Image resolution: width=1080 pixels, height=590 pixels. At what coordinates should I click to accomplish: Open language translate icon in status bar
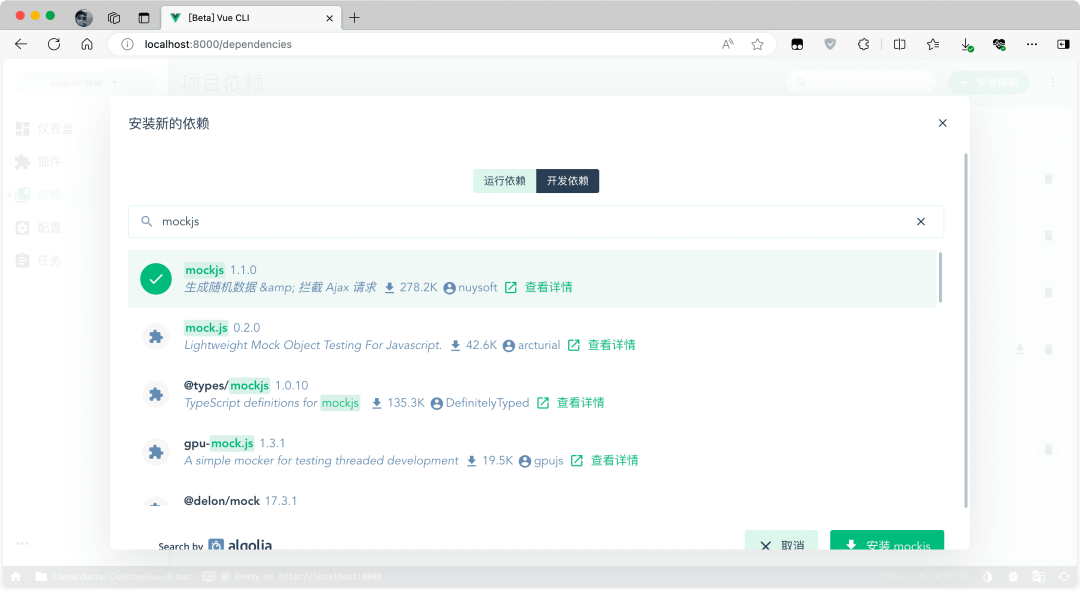(1039, 576)
